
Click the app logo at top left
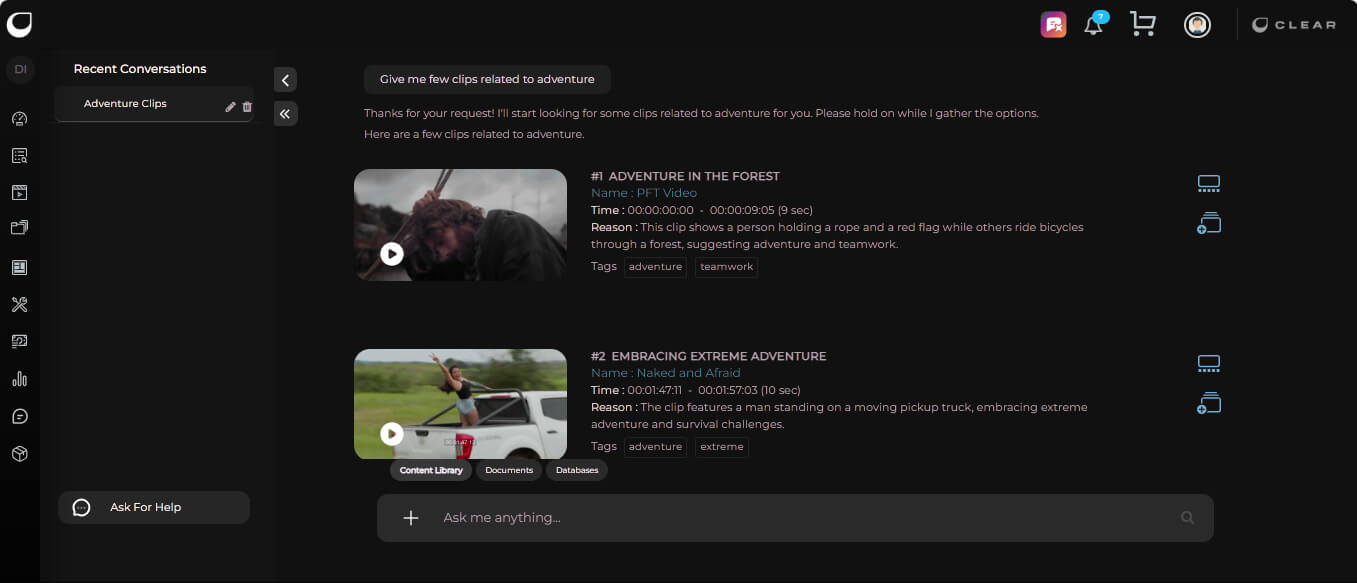[19, 24]
